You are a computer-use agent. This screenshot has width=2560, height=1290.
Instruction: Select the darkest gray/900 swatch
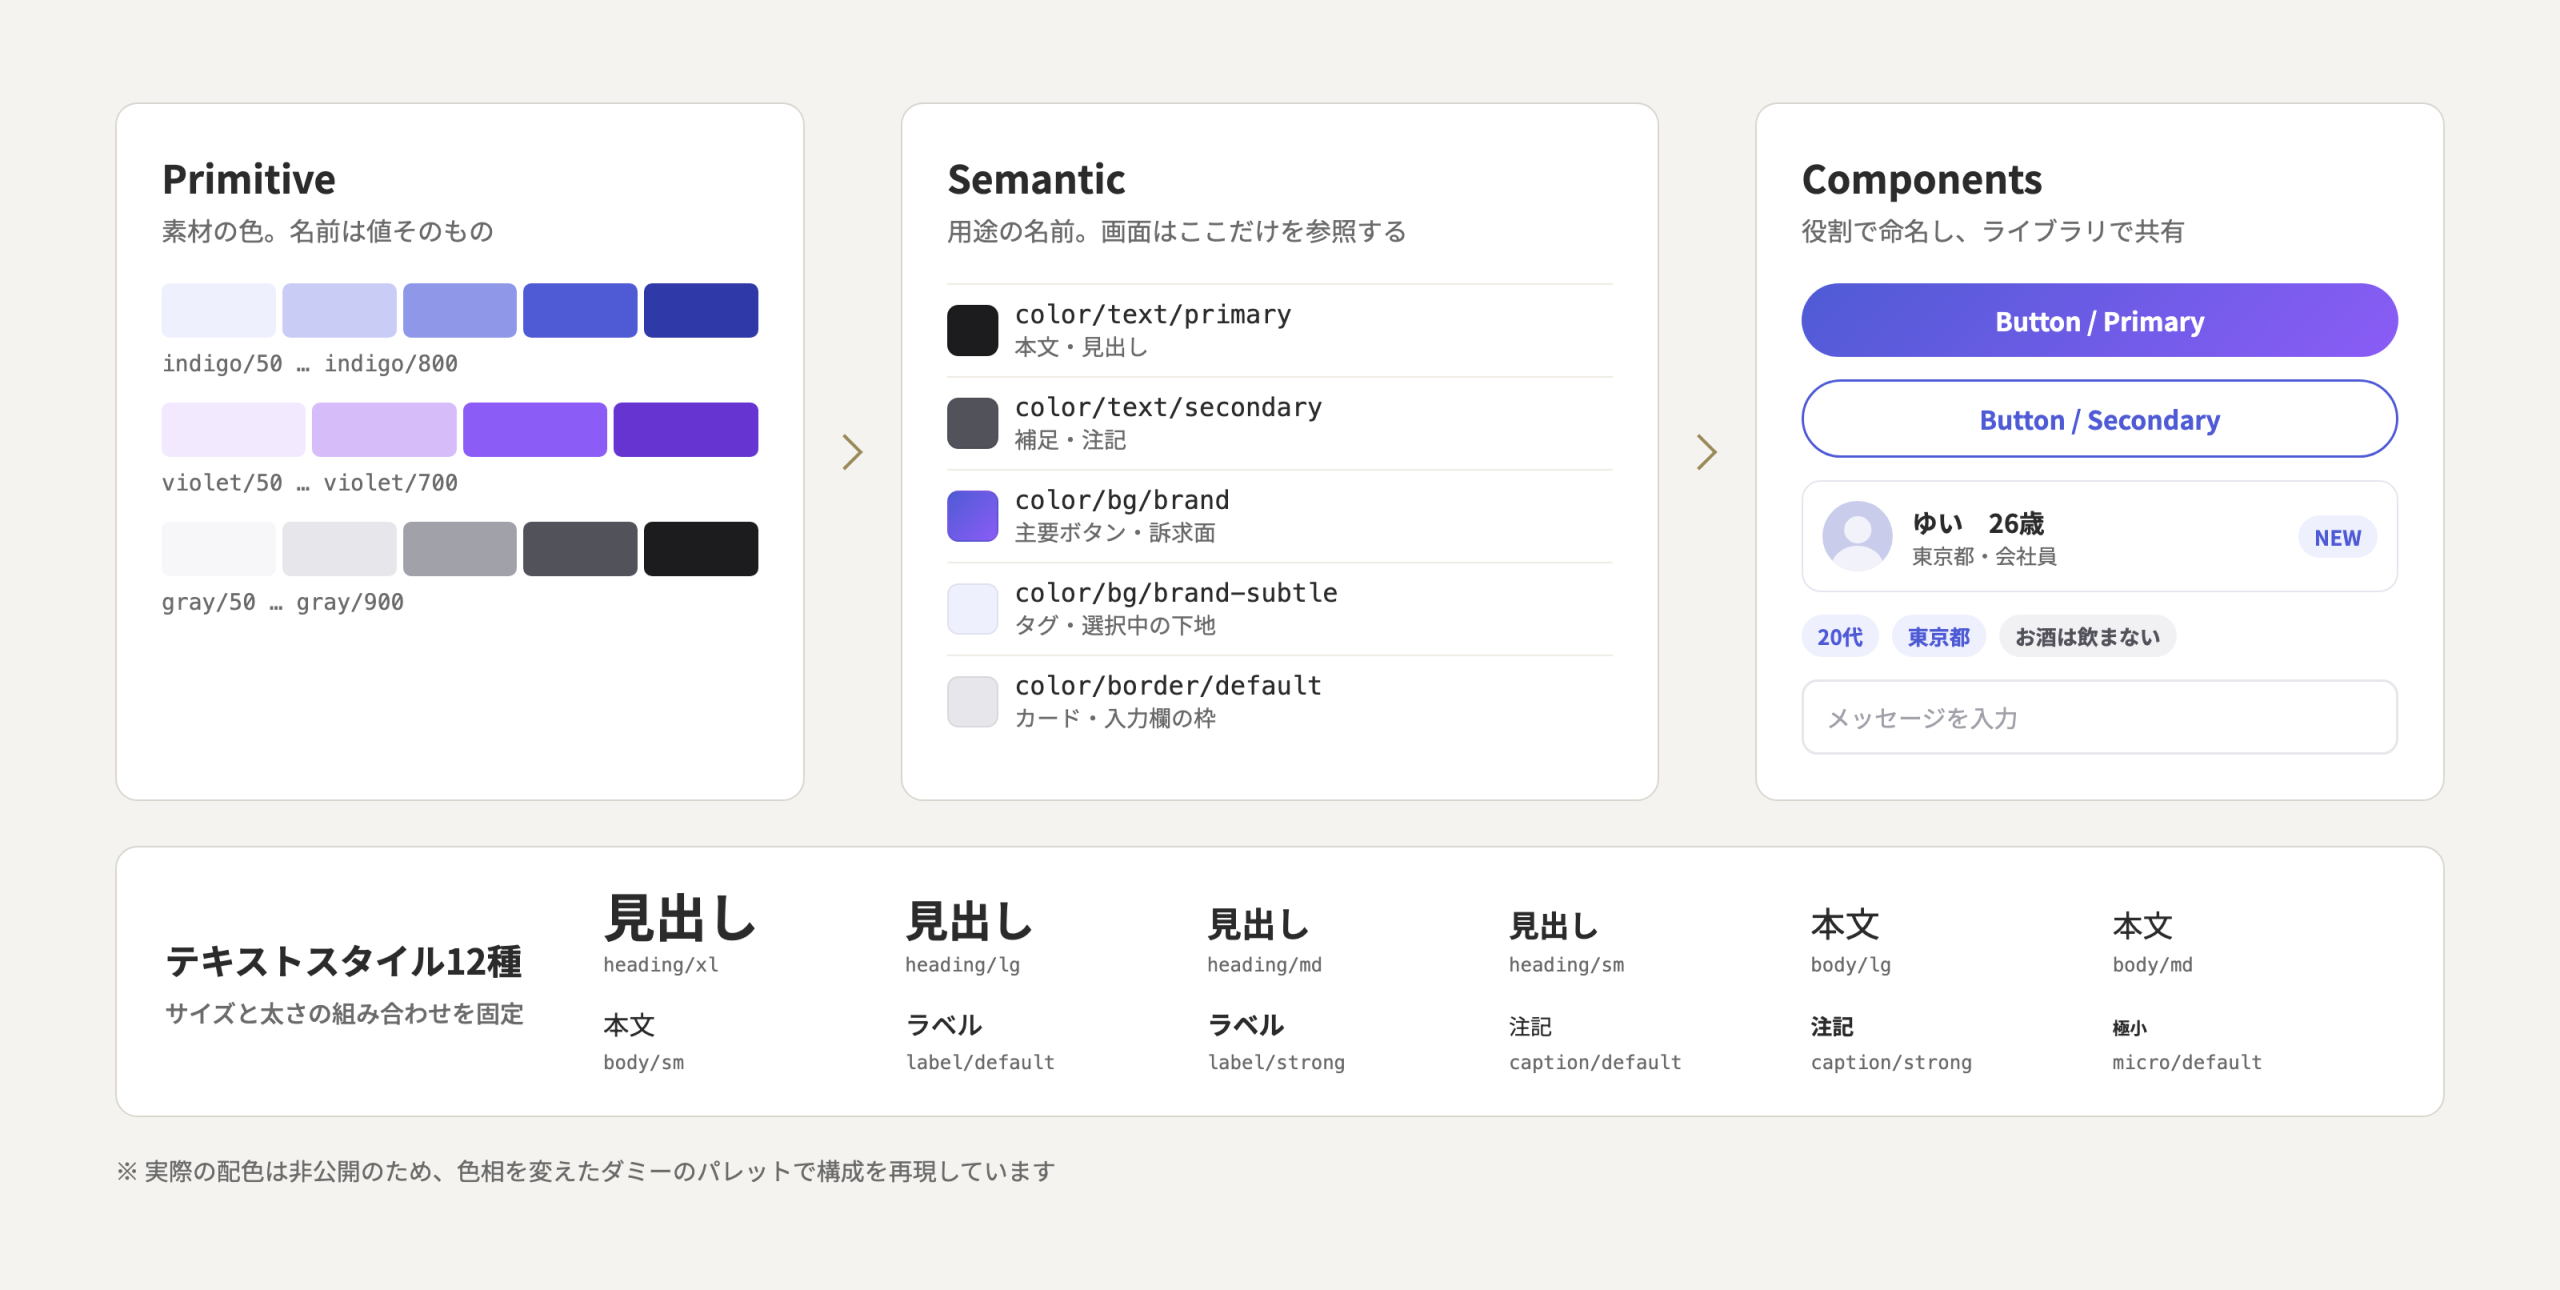[x=700, y=548]
